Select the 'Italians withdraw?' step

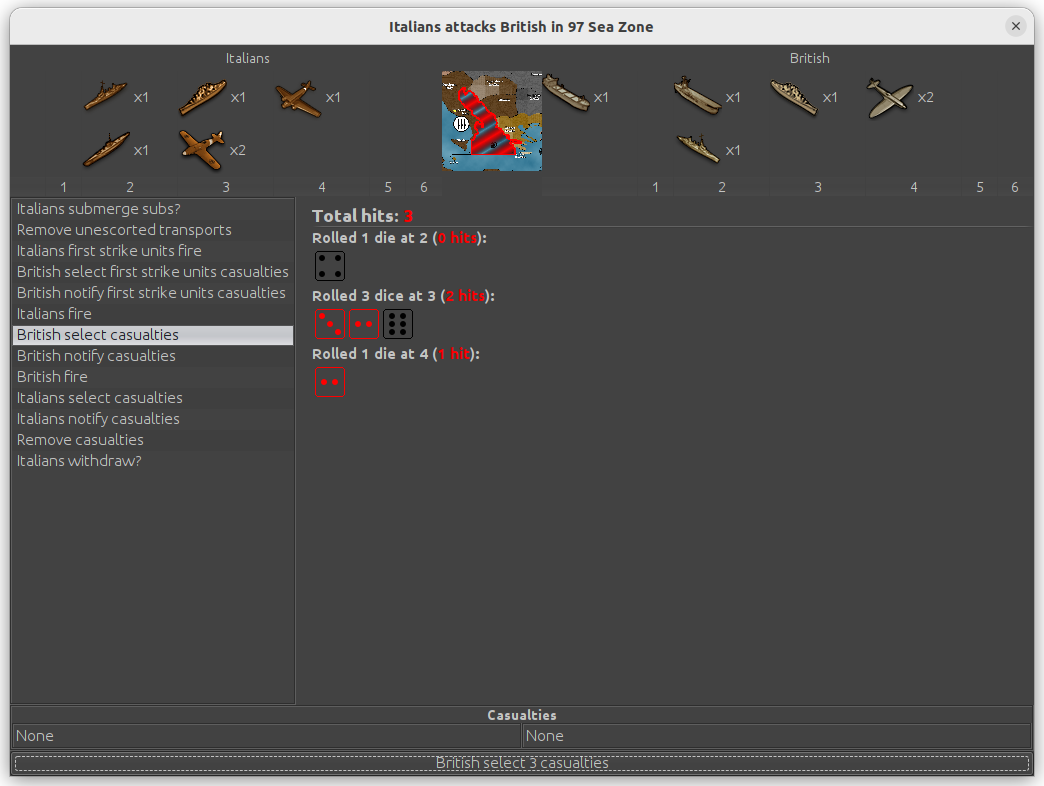click(79, 461)
